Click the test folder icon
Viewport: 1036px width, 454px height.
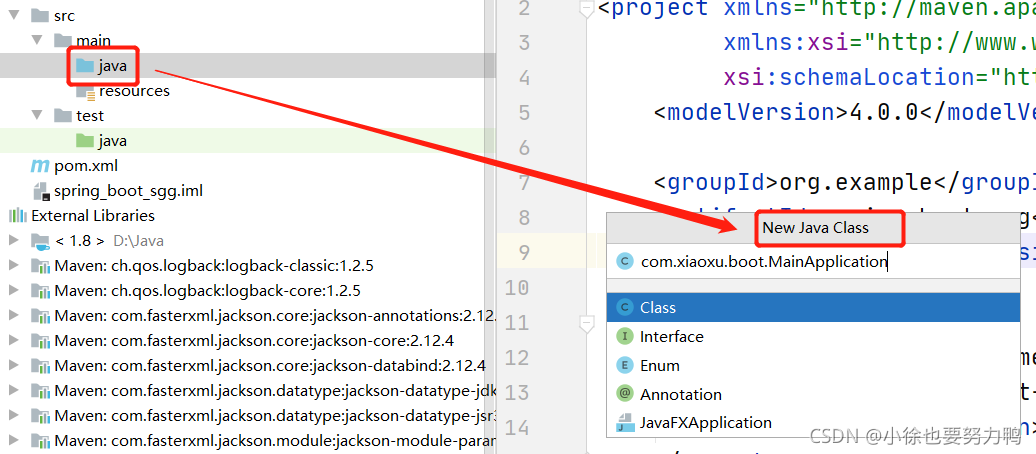click(x=63, y=116)
